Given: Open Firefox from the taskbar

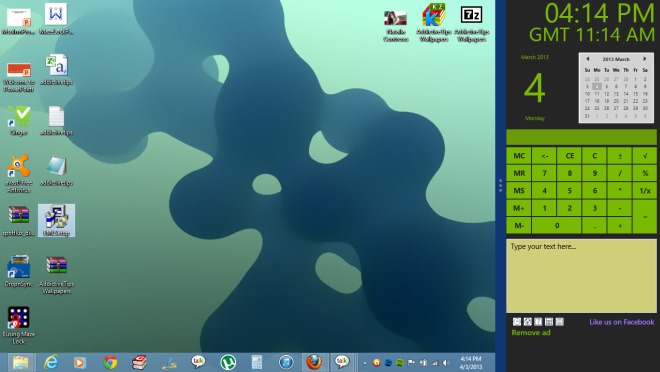Looking at the screenshot, I should [314, 362].
